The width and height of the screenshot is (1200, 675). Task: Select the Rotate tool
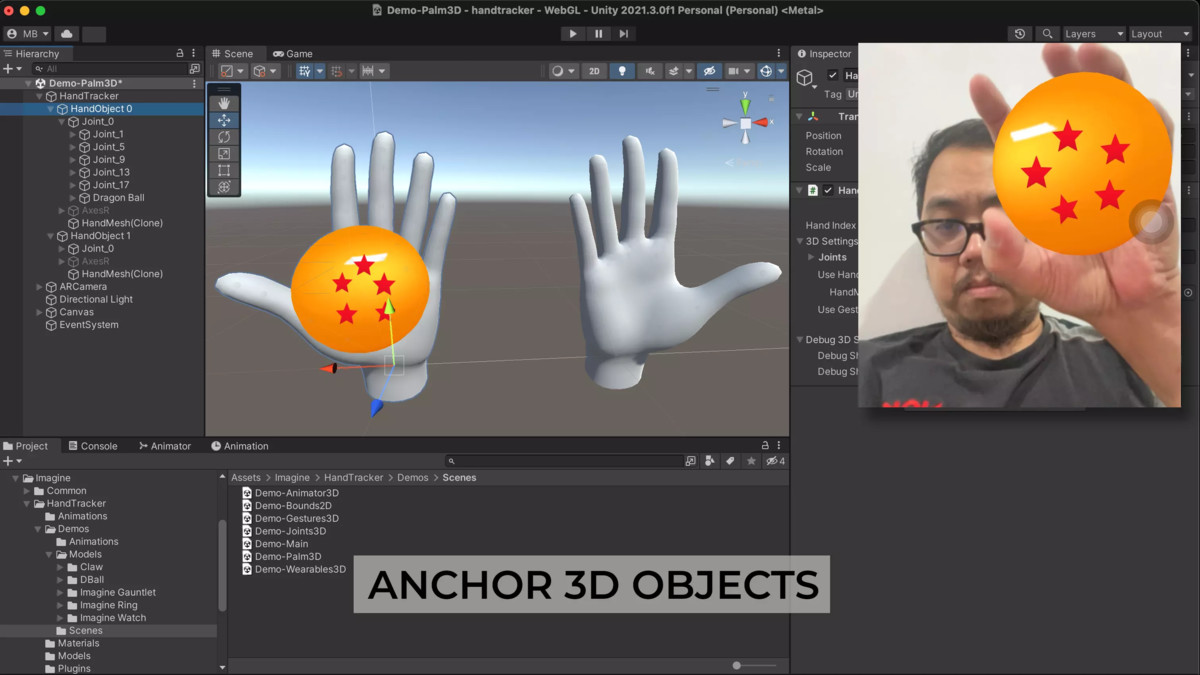tap(224, 136)
